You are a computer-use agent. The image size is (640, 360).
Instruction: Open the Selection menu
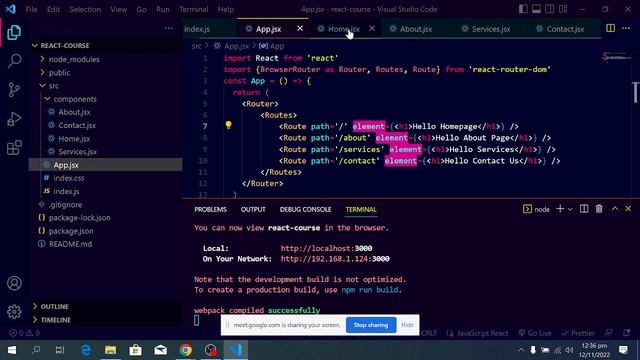tap(85, 9)
